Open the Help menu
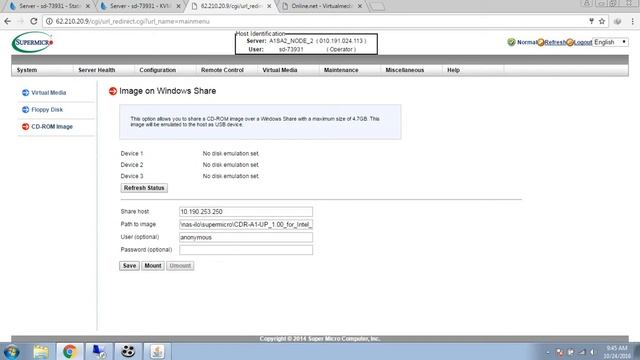Viewport: 640px width, 360px height. pos(453,70)
